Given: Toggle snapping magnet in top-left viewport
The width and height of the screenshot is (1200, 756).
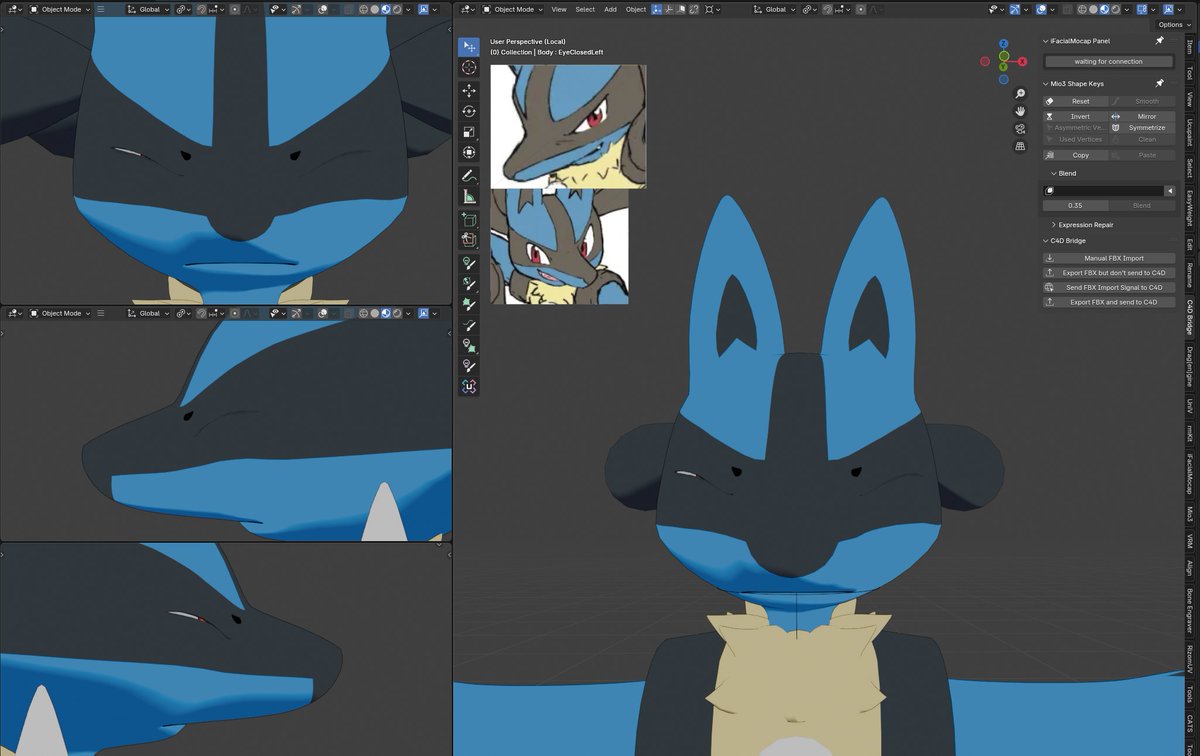Looking at the screenshot, I should coord(202,8).
